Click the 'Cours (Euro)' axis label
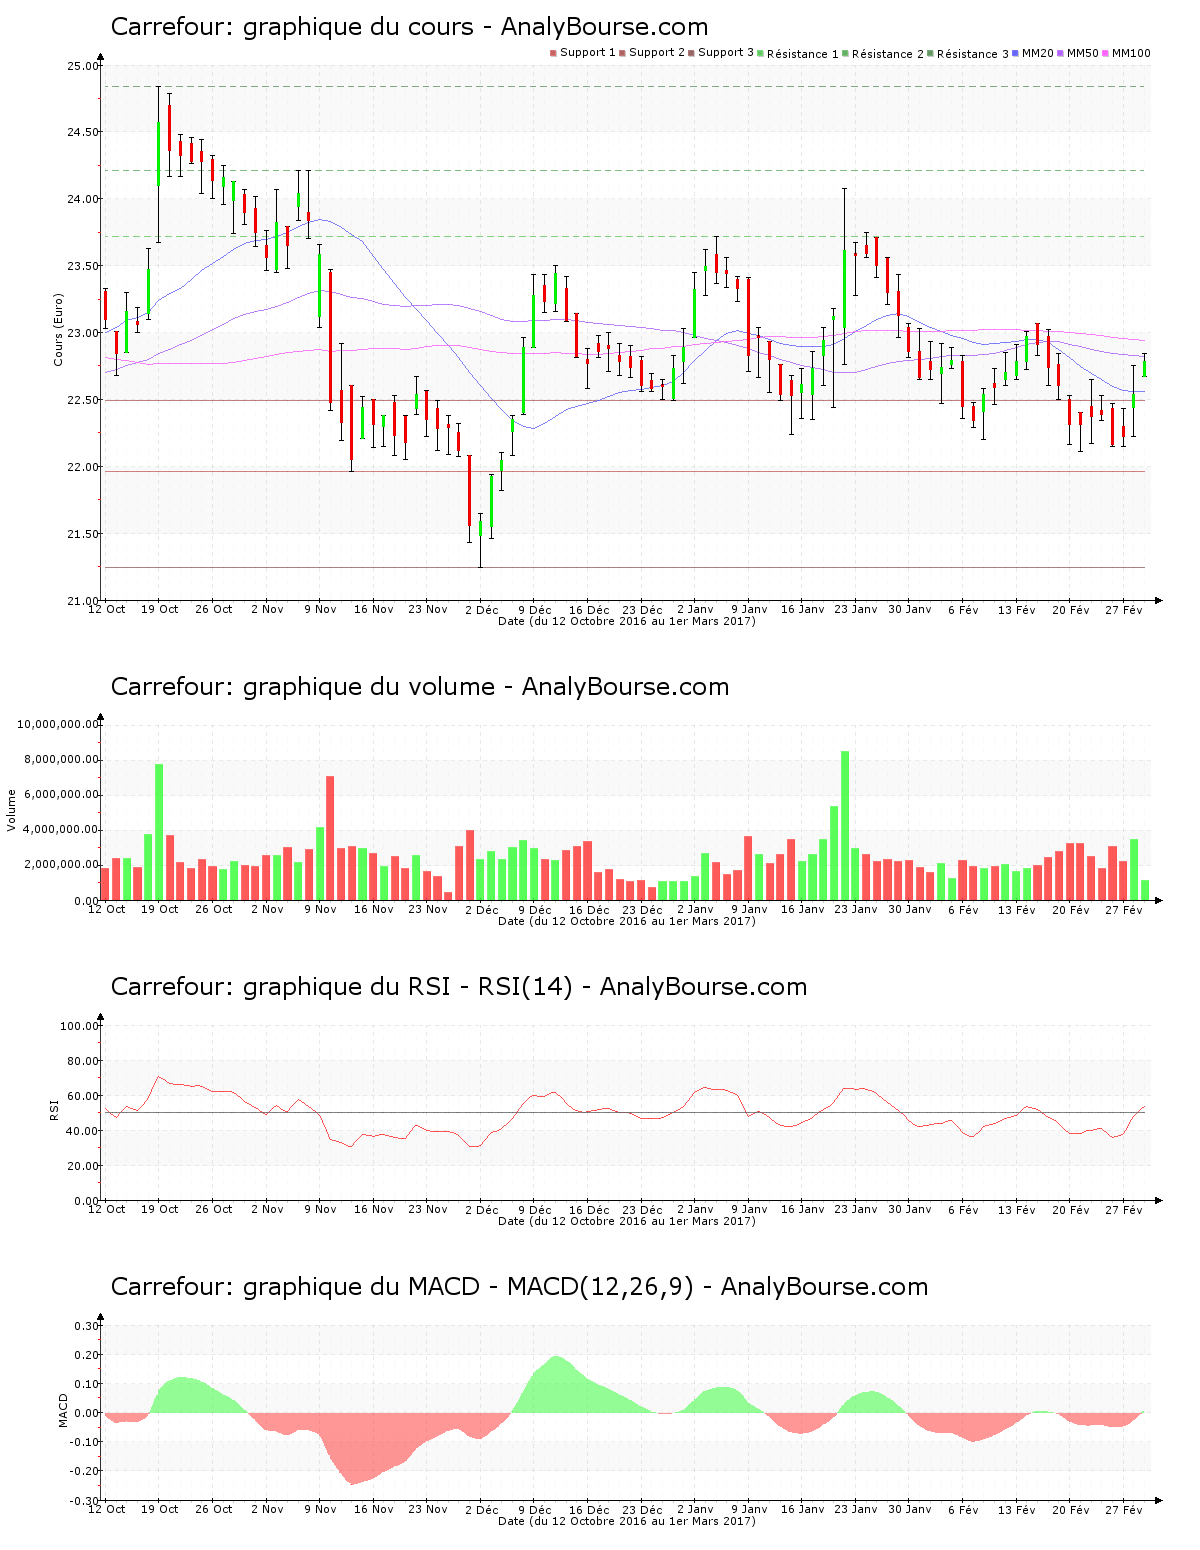Viewport: 1200px width, 1550px height. [58, 329]
